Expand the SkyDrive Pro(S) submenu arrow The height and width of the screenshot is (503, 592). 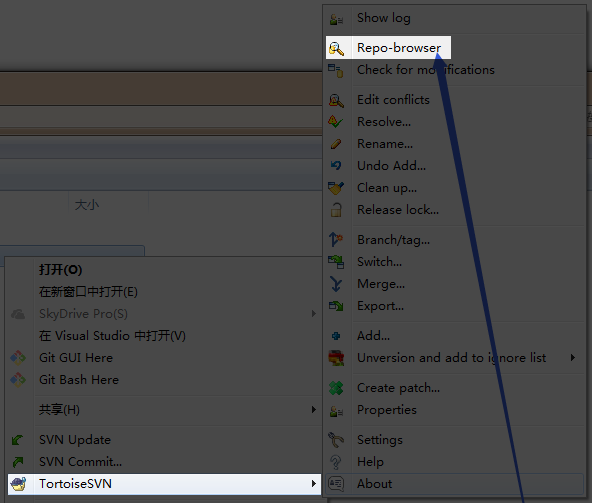pyautogui.click(x=313, y=314)
